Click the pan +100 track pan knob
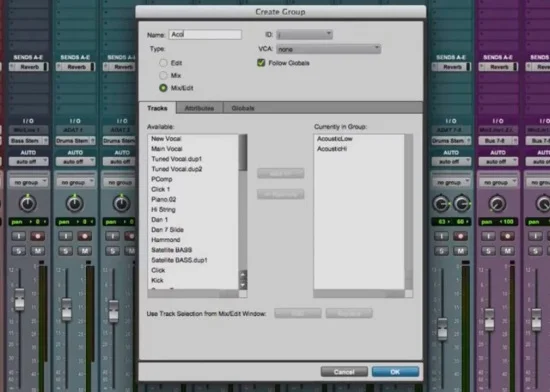Viewport: 550px width, 392px height. click(497, 203)
